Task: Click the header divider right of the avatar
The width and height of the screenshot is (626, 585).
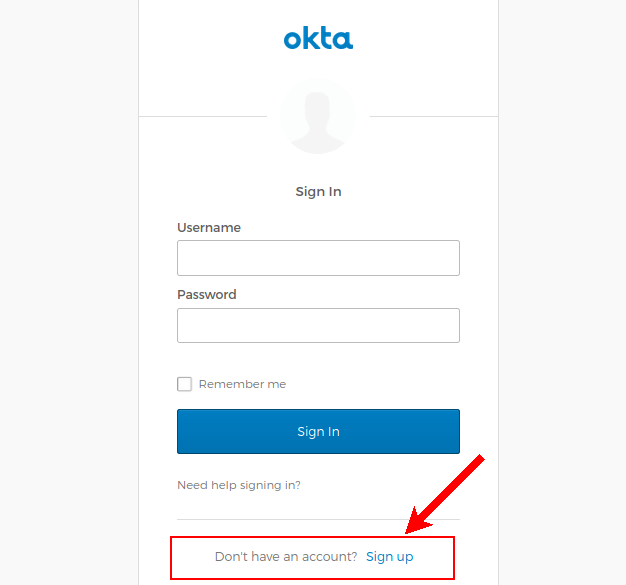Action: (433, 116)
